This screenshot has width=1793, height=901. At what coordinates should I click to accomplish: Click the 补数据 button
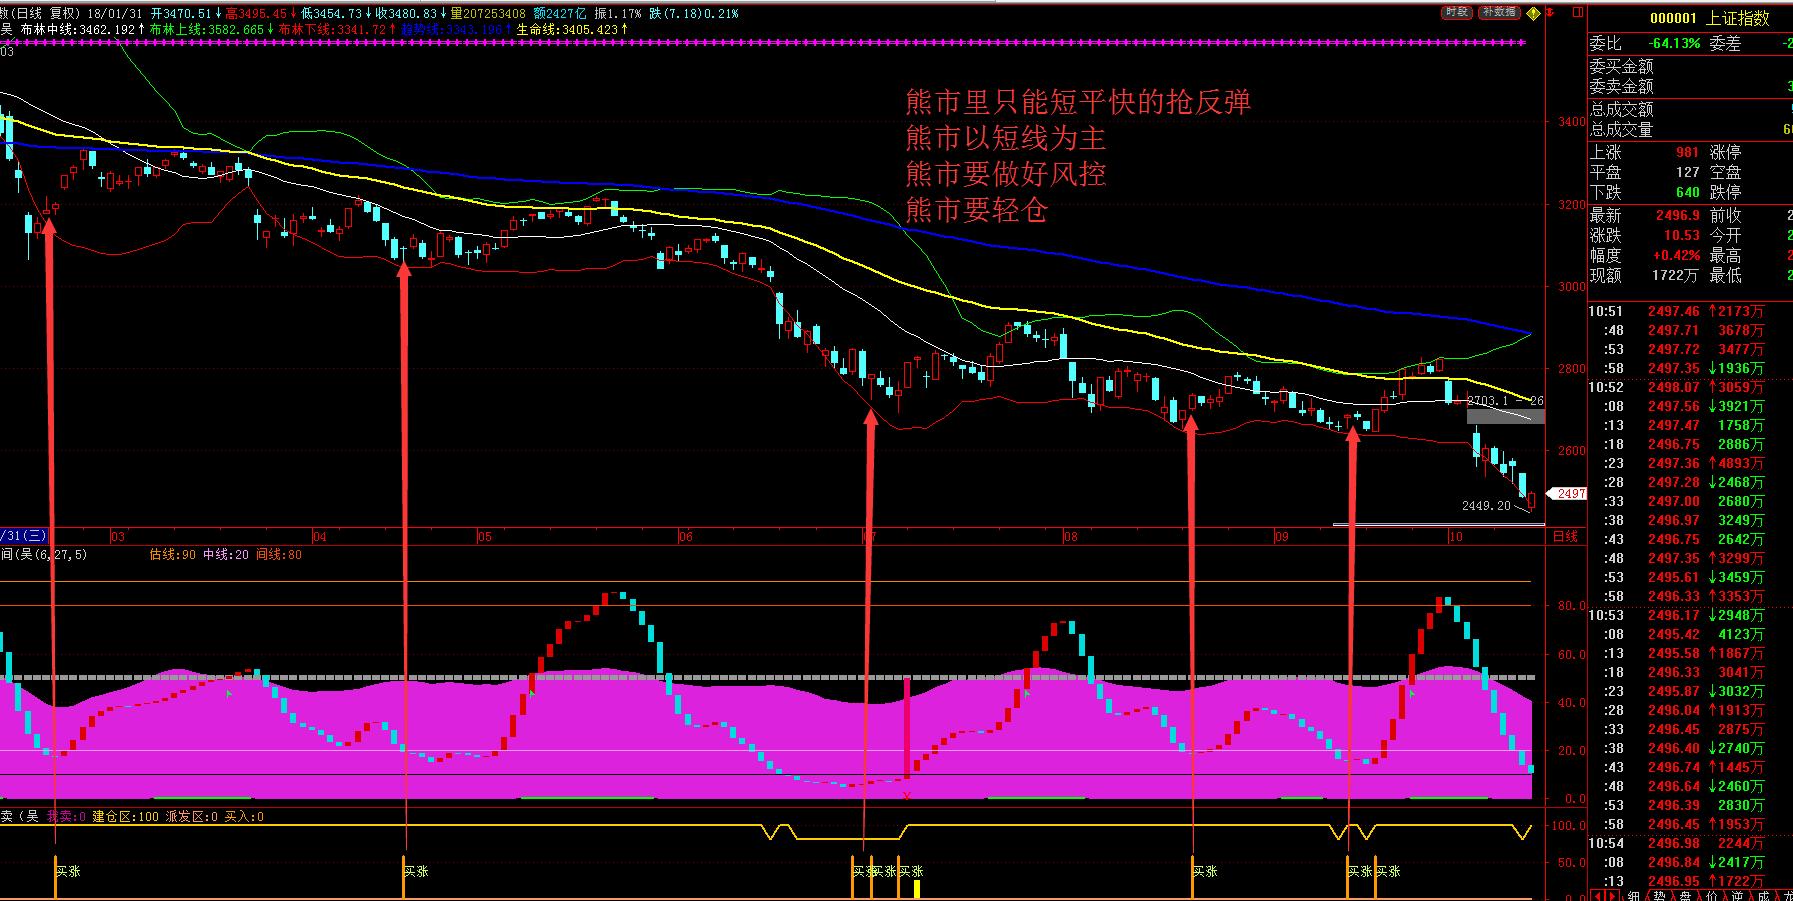coord(1500,13)
